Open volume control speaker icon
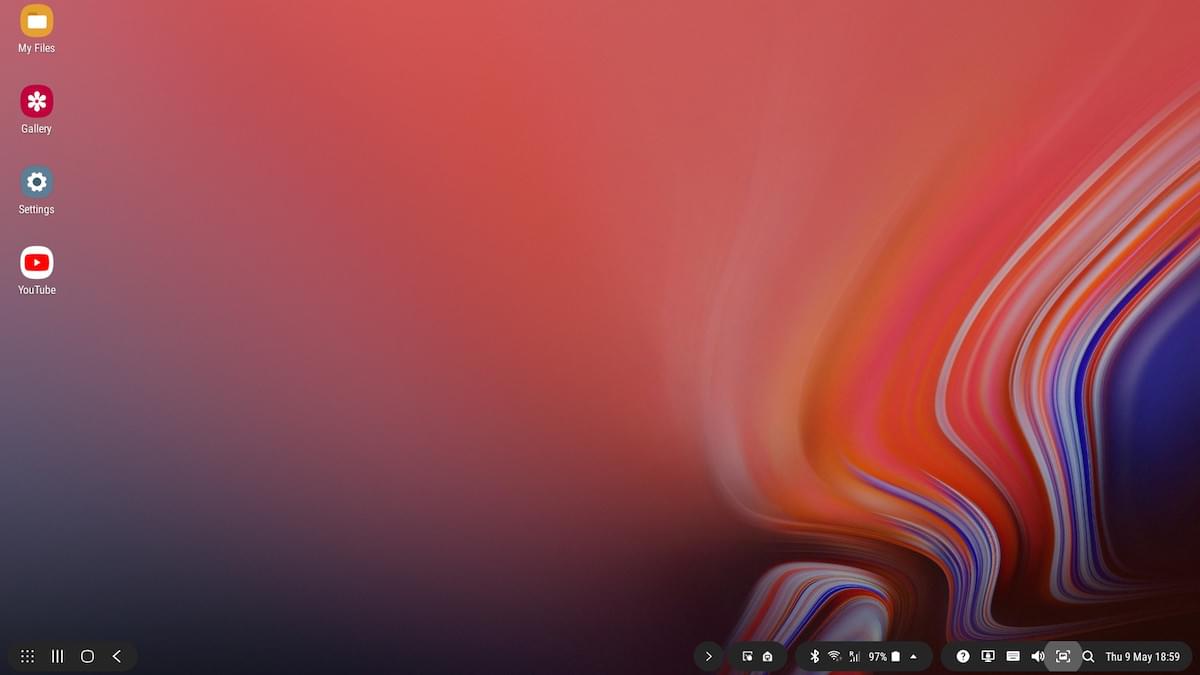Screen dimensions: 1200x675 tap(1037, 656)
